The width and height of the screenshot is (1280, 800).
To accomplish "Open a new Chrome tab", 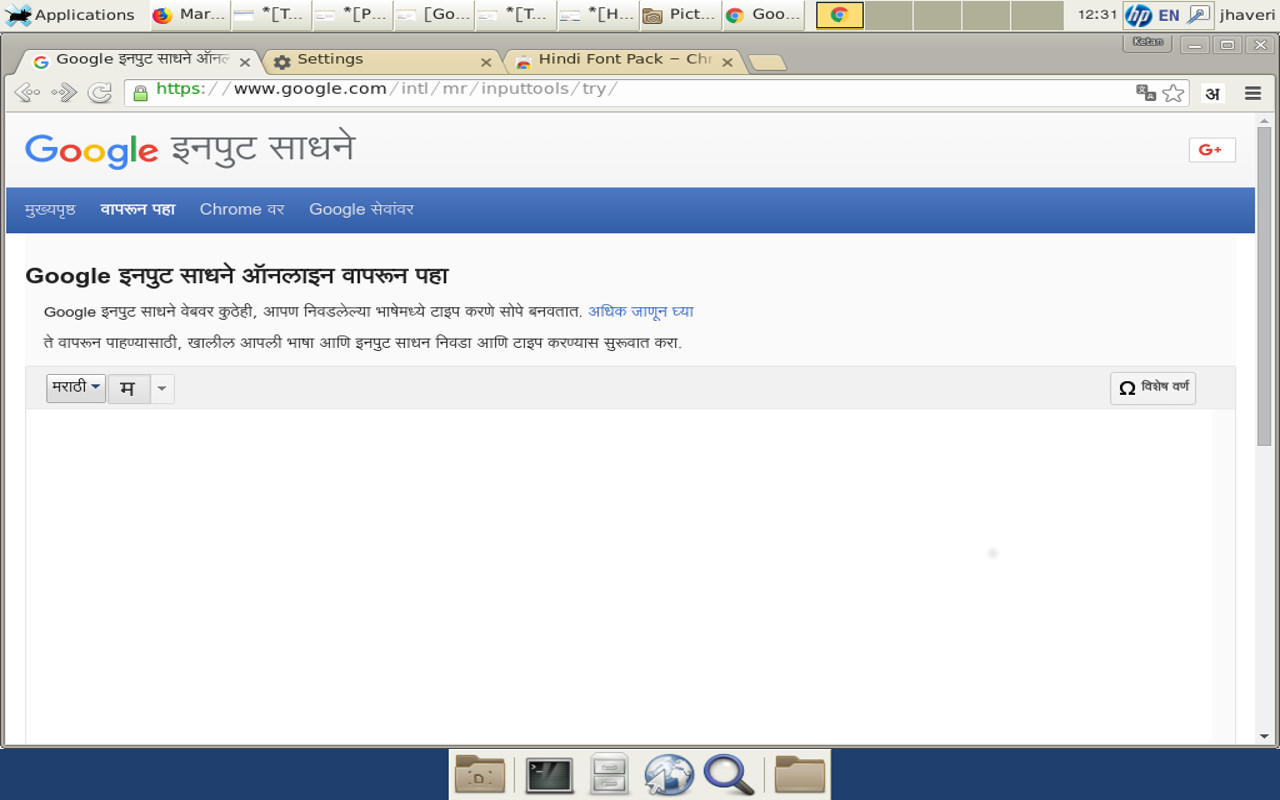I will (767, 63).
